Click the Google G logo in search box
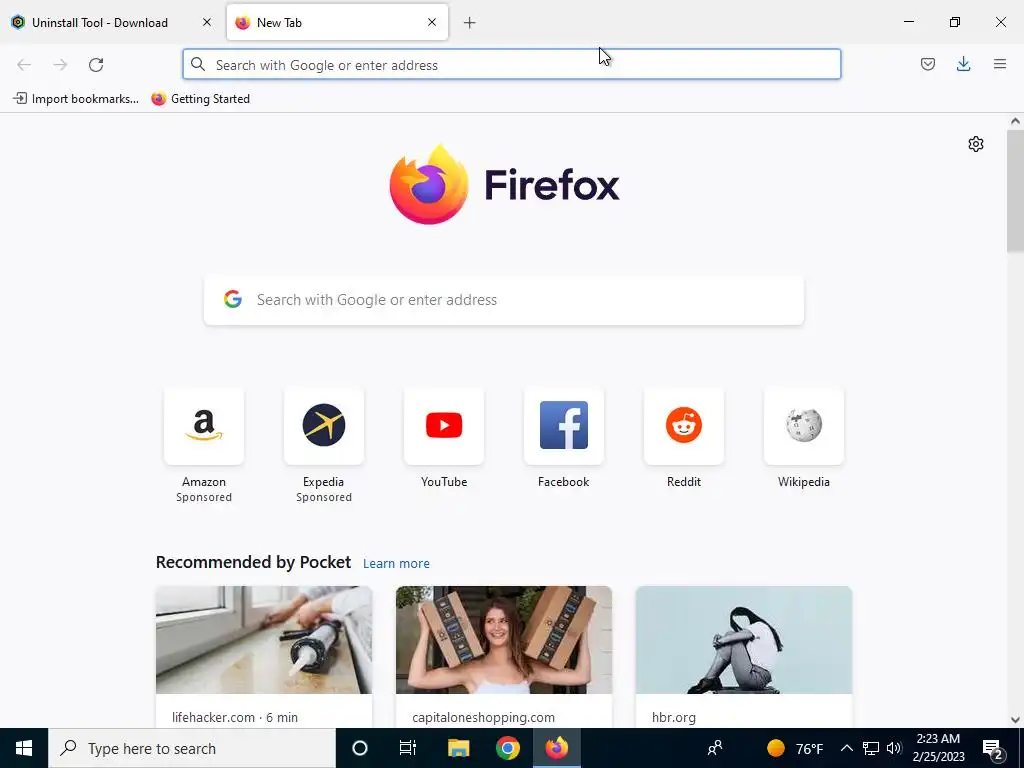 [232, 299]
